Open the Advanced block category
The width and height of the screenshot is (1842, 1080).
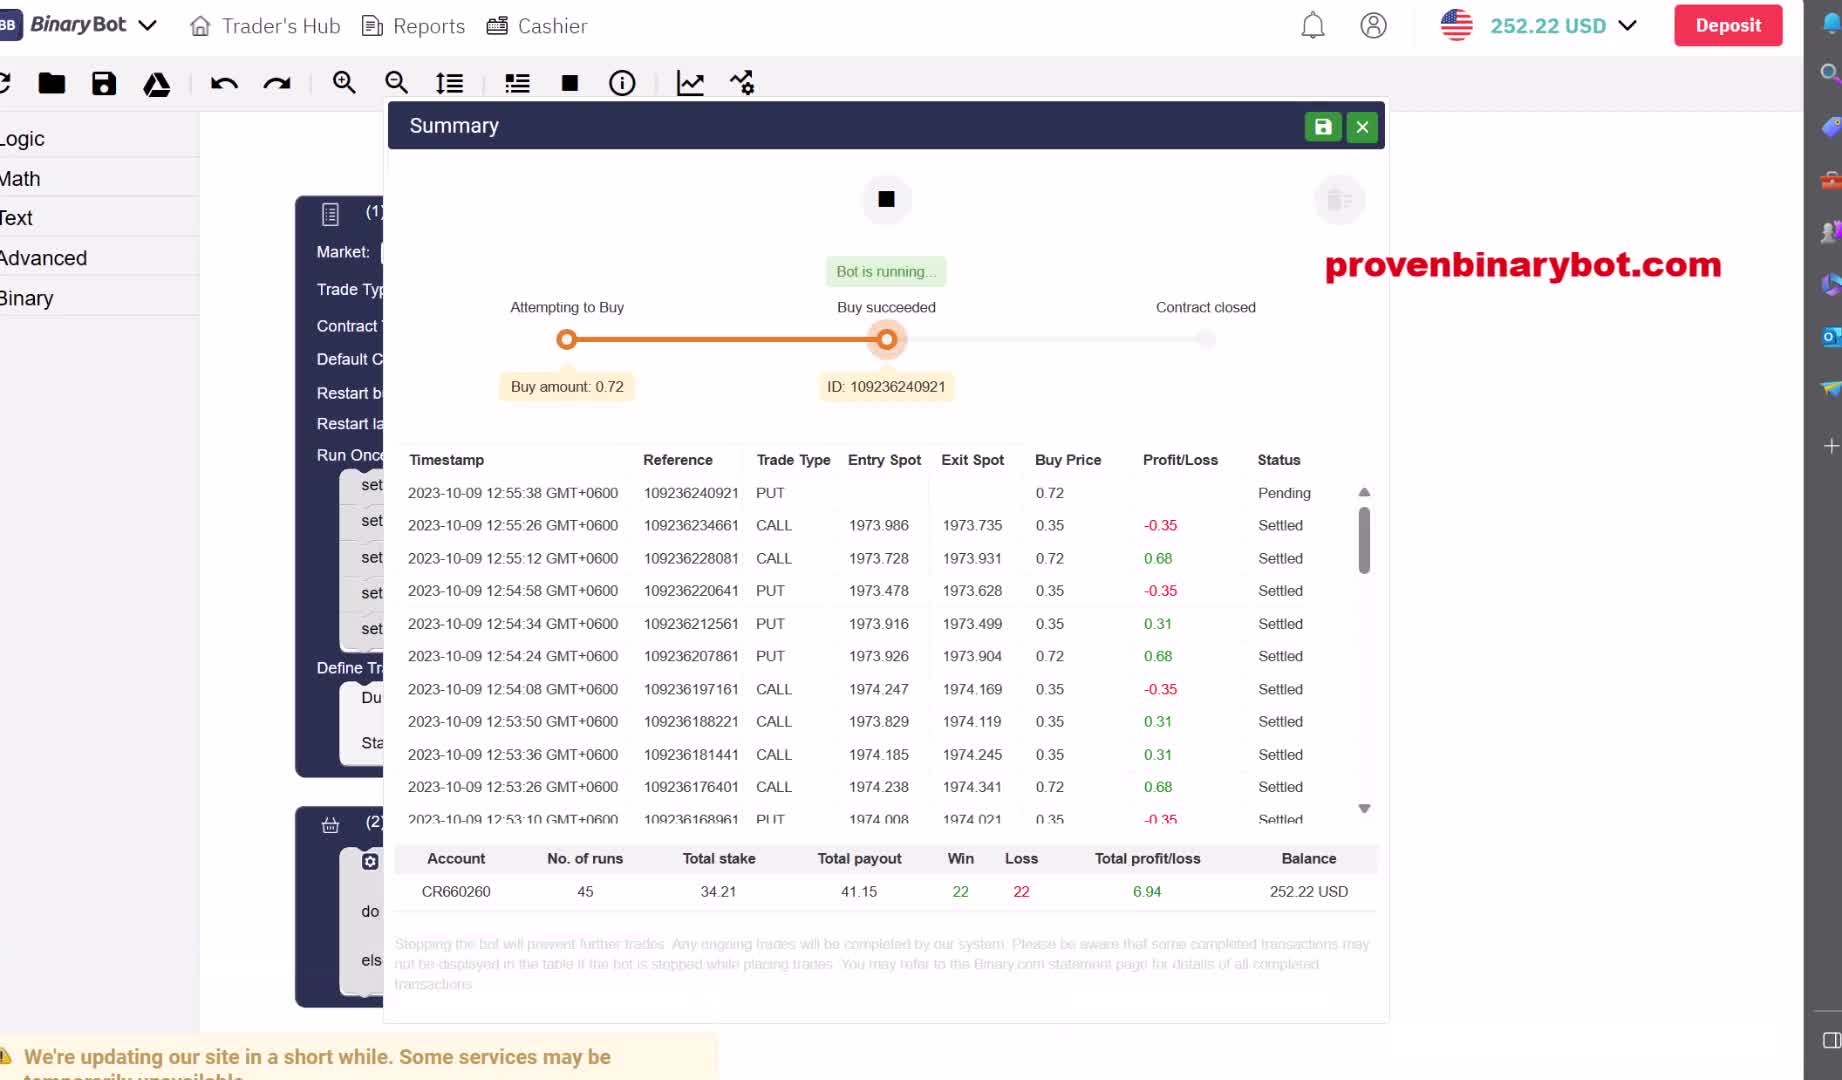click(44, 258)
